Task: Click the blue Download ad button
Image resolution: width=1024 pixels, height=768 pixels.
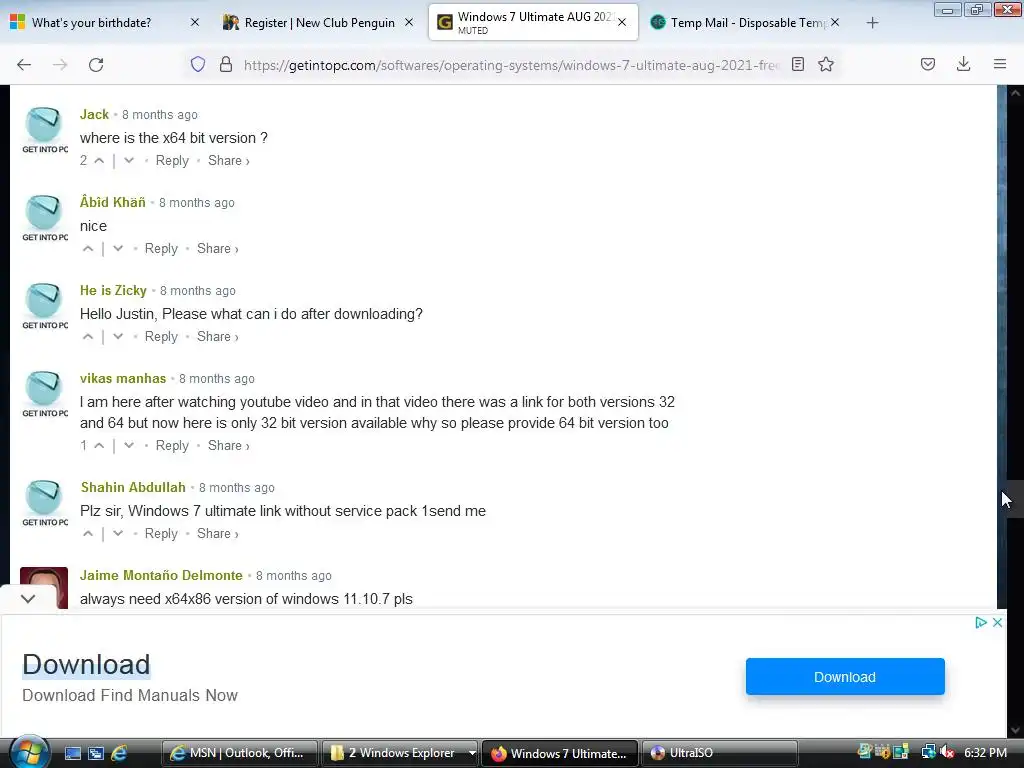Action: (845, 677)
